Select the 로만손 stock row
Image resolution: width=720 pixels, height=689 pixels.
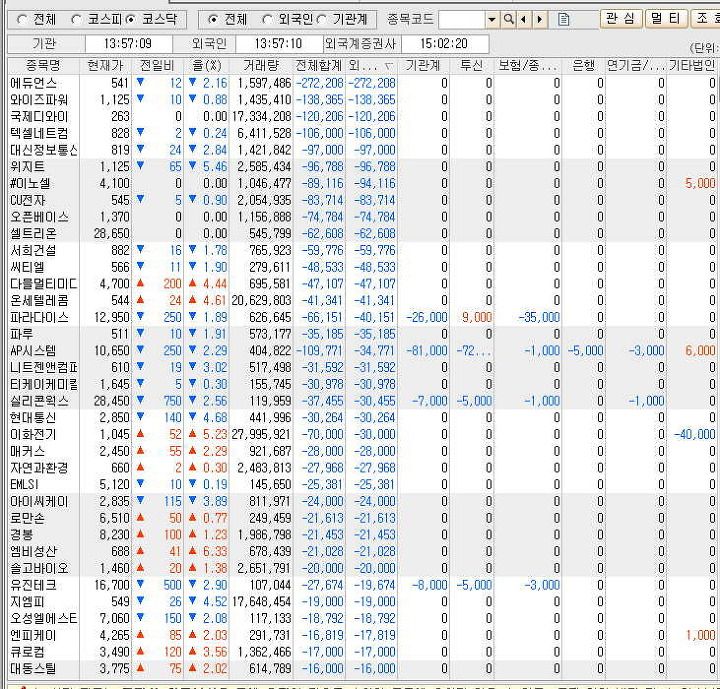pos(363,518)
